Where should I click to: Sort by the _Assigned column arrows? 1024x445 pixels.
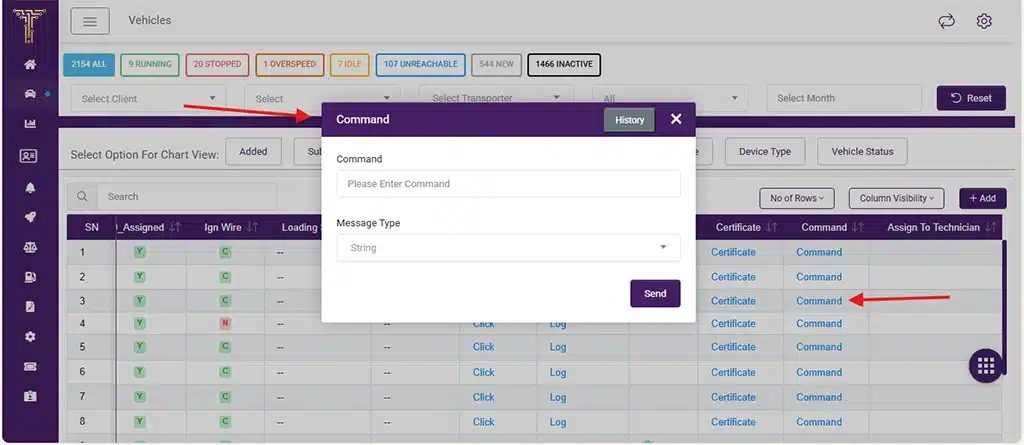[x=175, y=227]
